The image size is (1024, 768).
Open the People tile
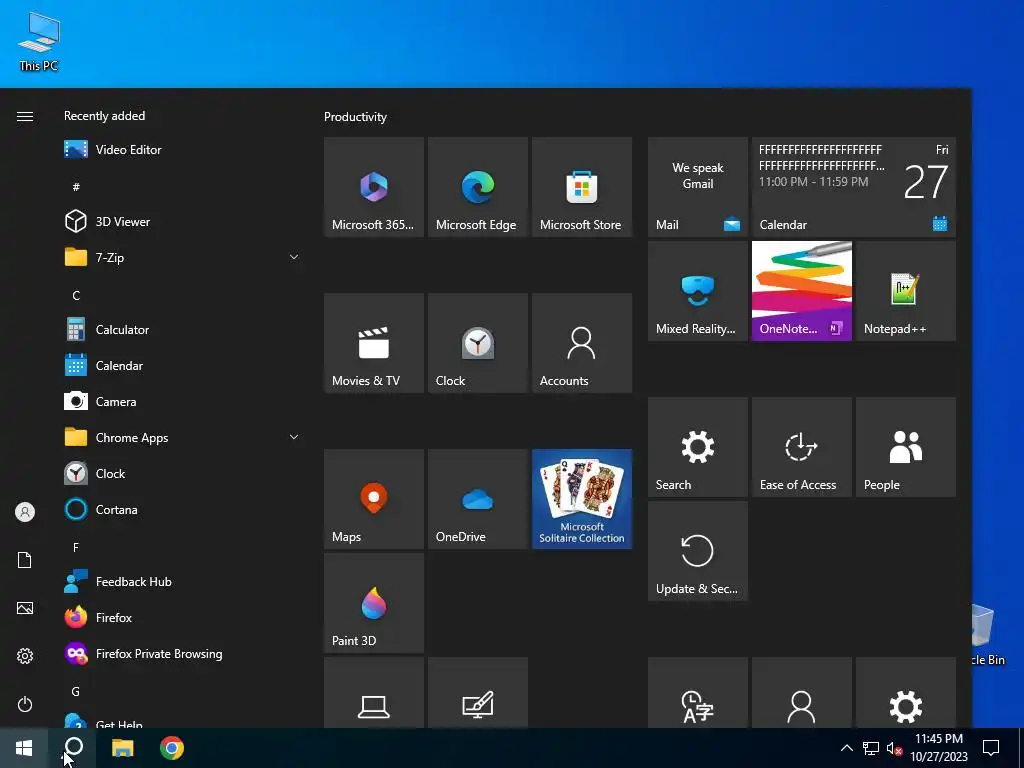(906, 447)
